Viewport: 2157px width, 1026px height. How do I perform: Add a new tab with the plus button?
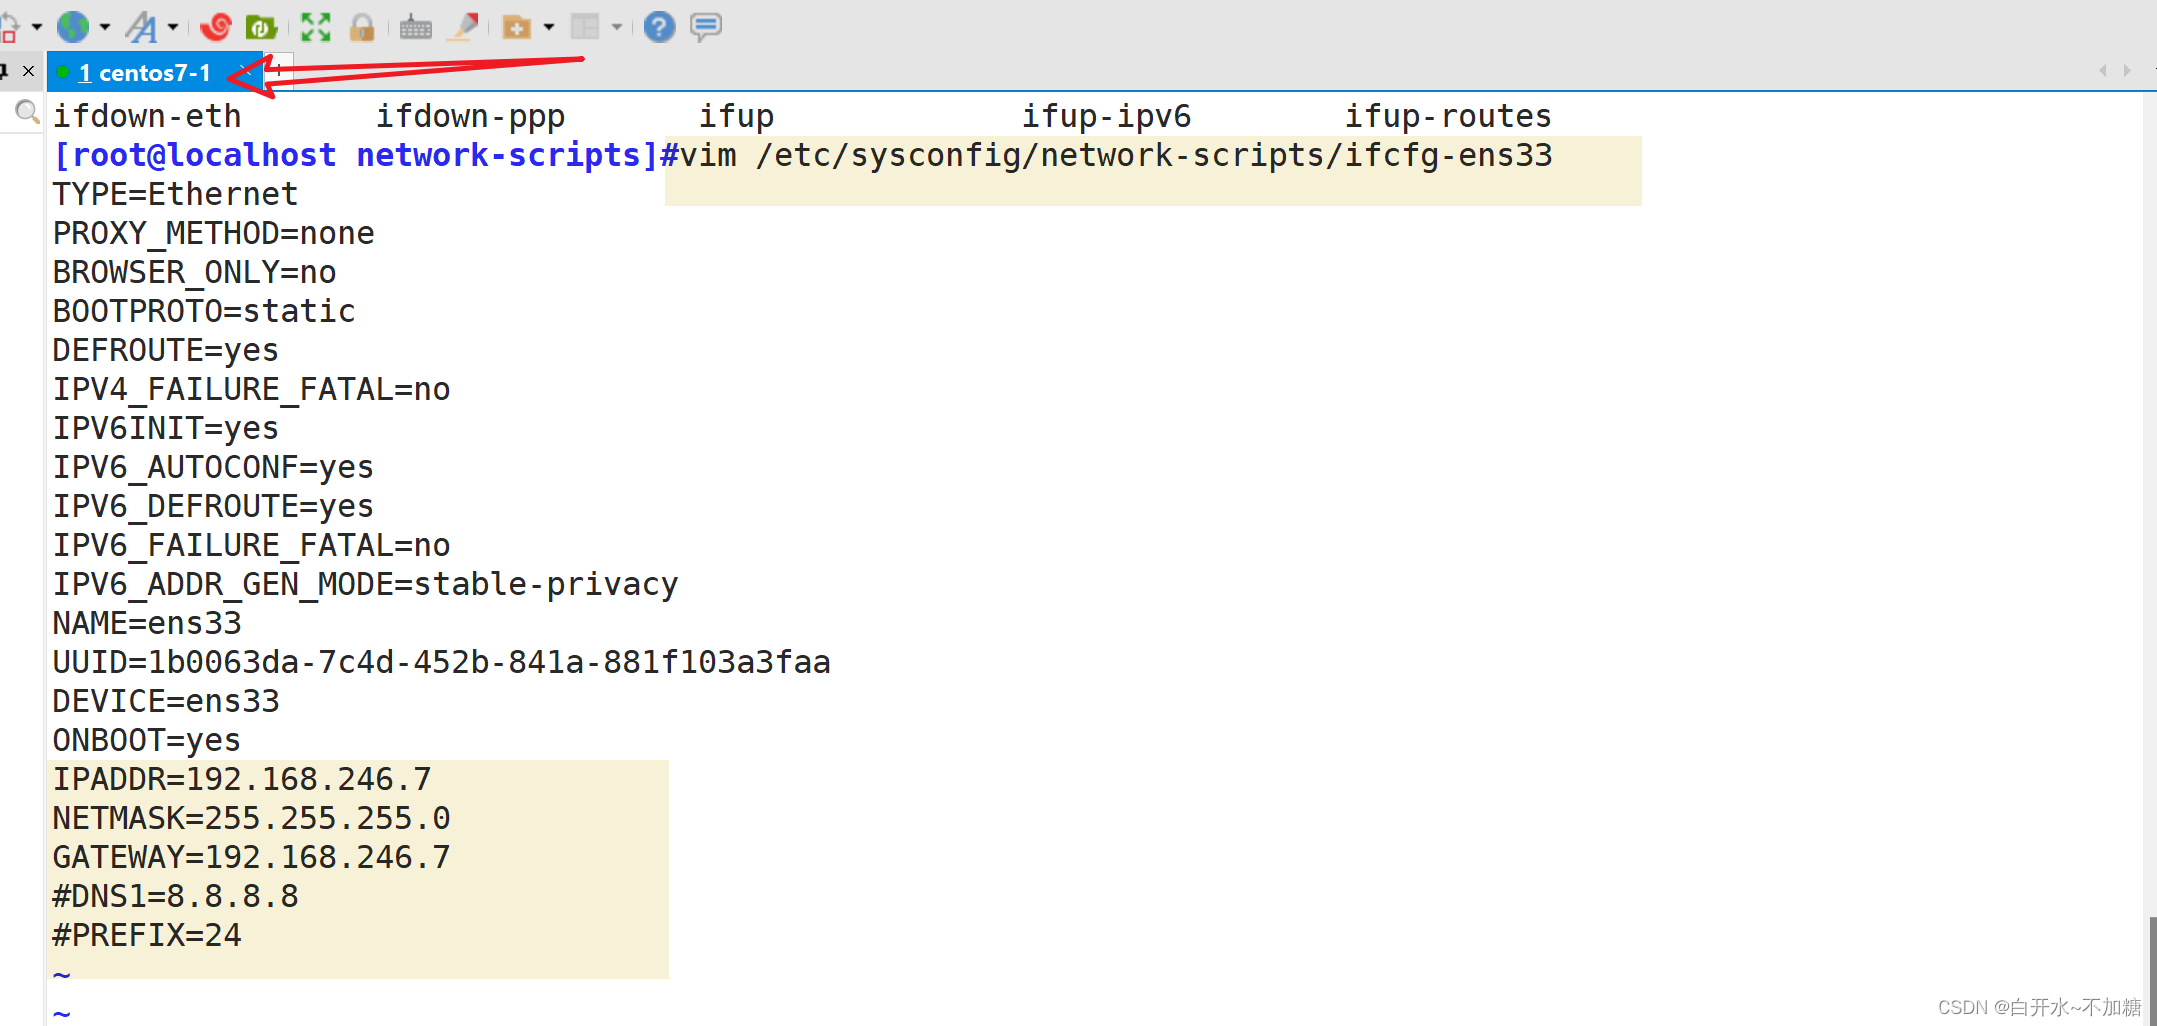(x=280, y=70)
